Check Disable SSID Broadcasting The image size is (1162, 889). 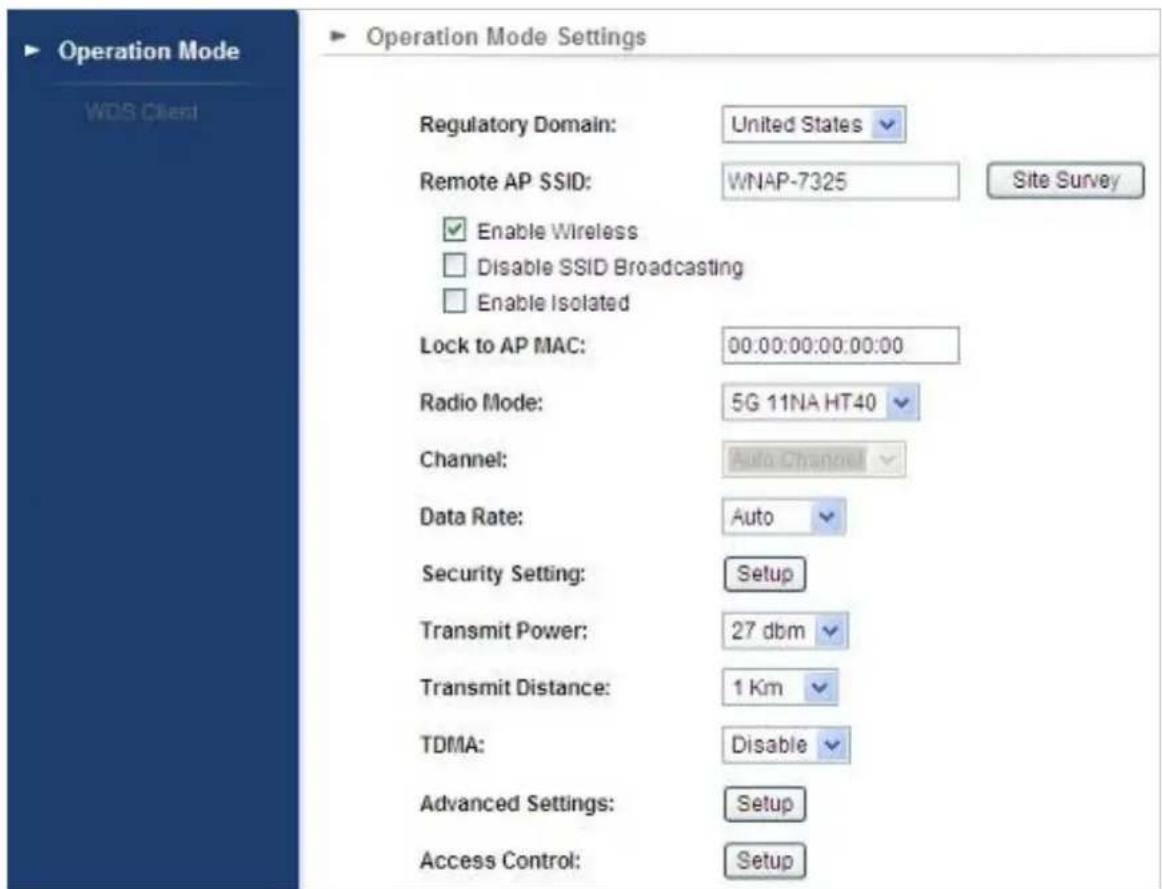[x=454, y=265]
